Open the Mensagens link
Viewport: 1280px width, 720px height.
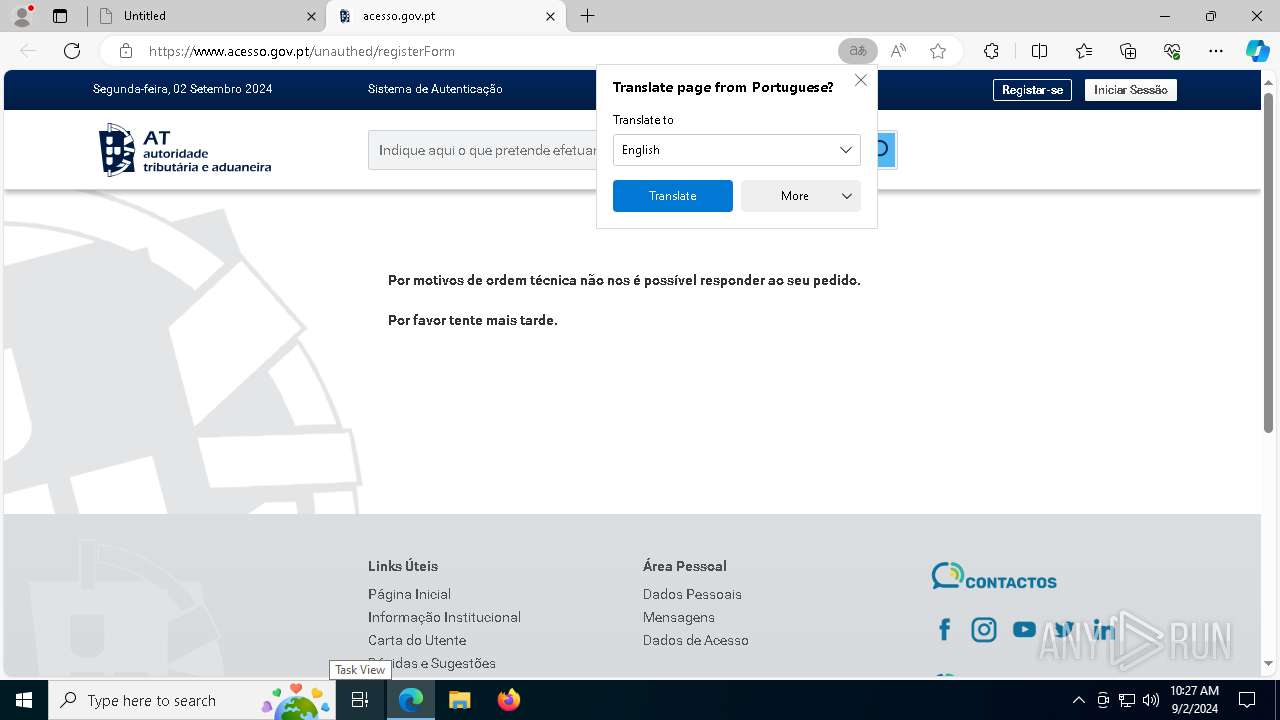tap(679, 617)
